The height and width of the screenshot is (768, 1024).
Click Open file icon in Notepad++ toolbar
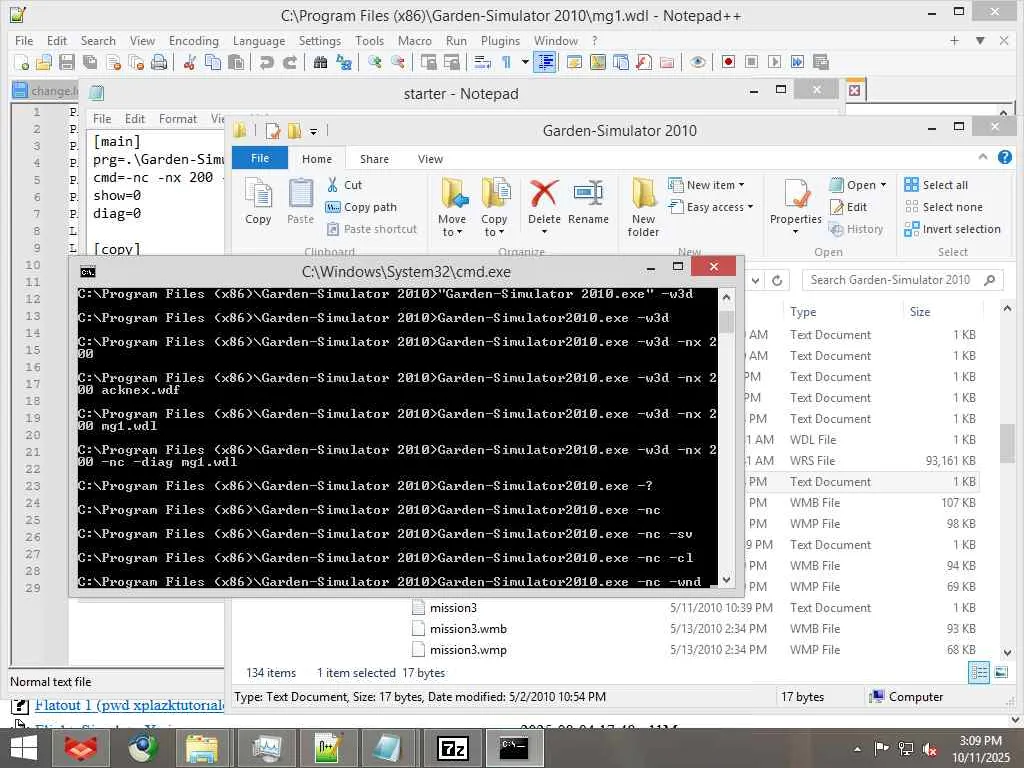pos(44,63)
